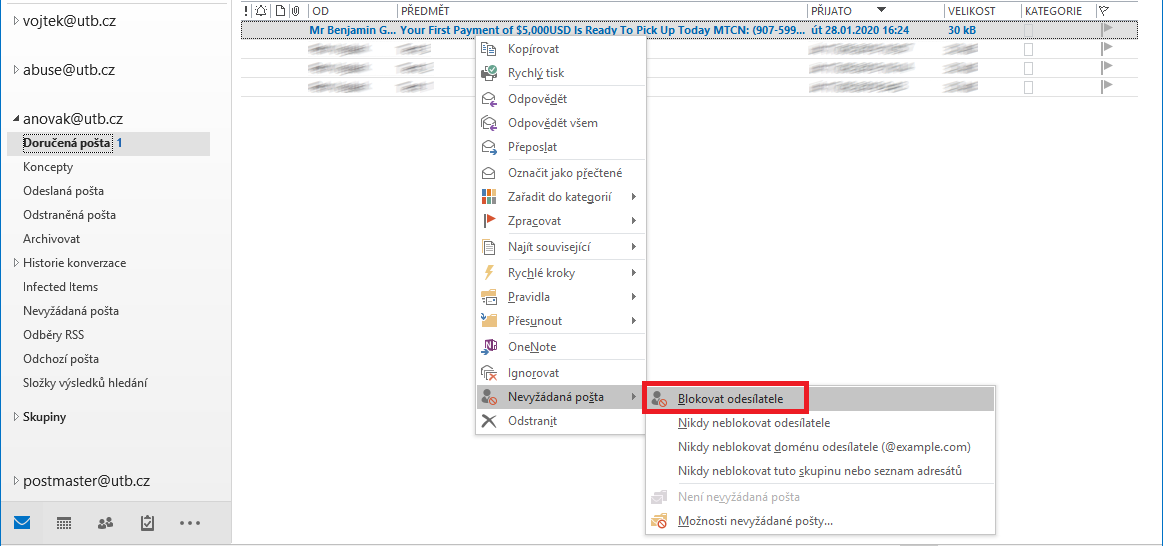Open Možnosti nevyžádané pošty settings
1163x546 pixels.
(x=754, y=521)
